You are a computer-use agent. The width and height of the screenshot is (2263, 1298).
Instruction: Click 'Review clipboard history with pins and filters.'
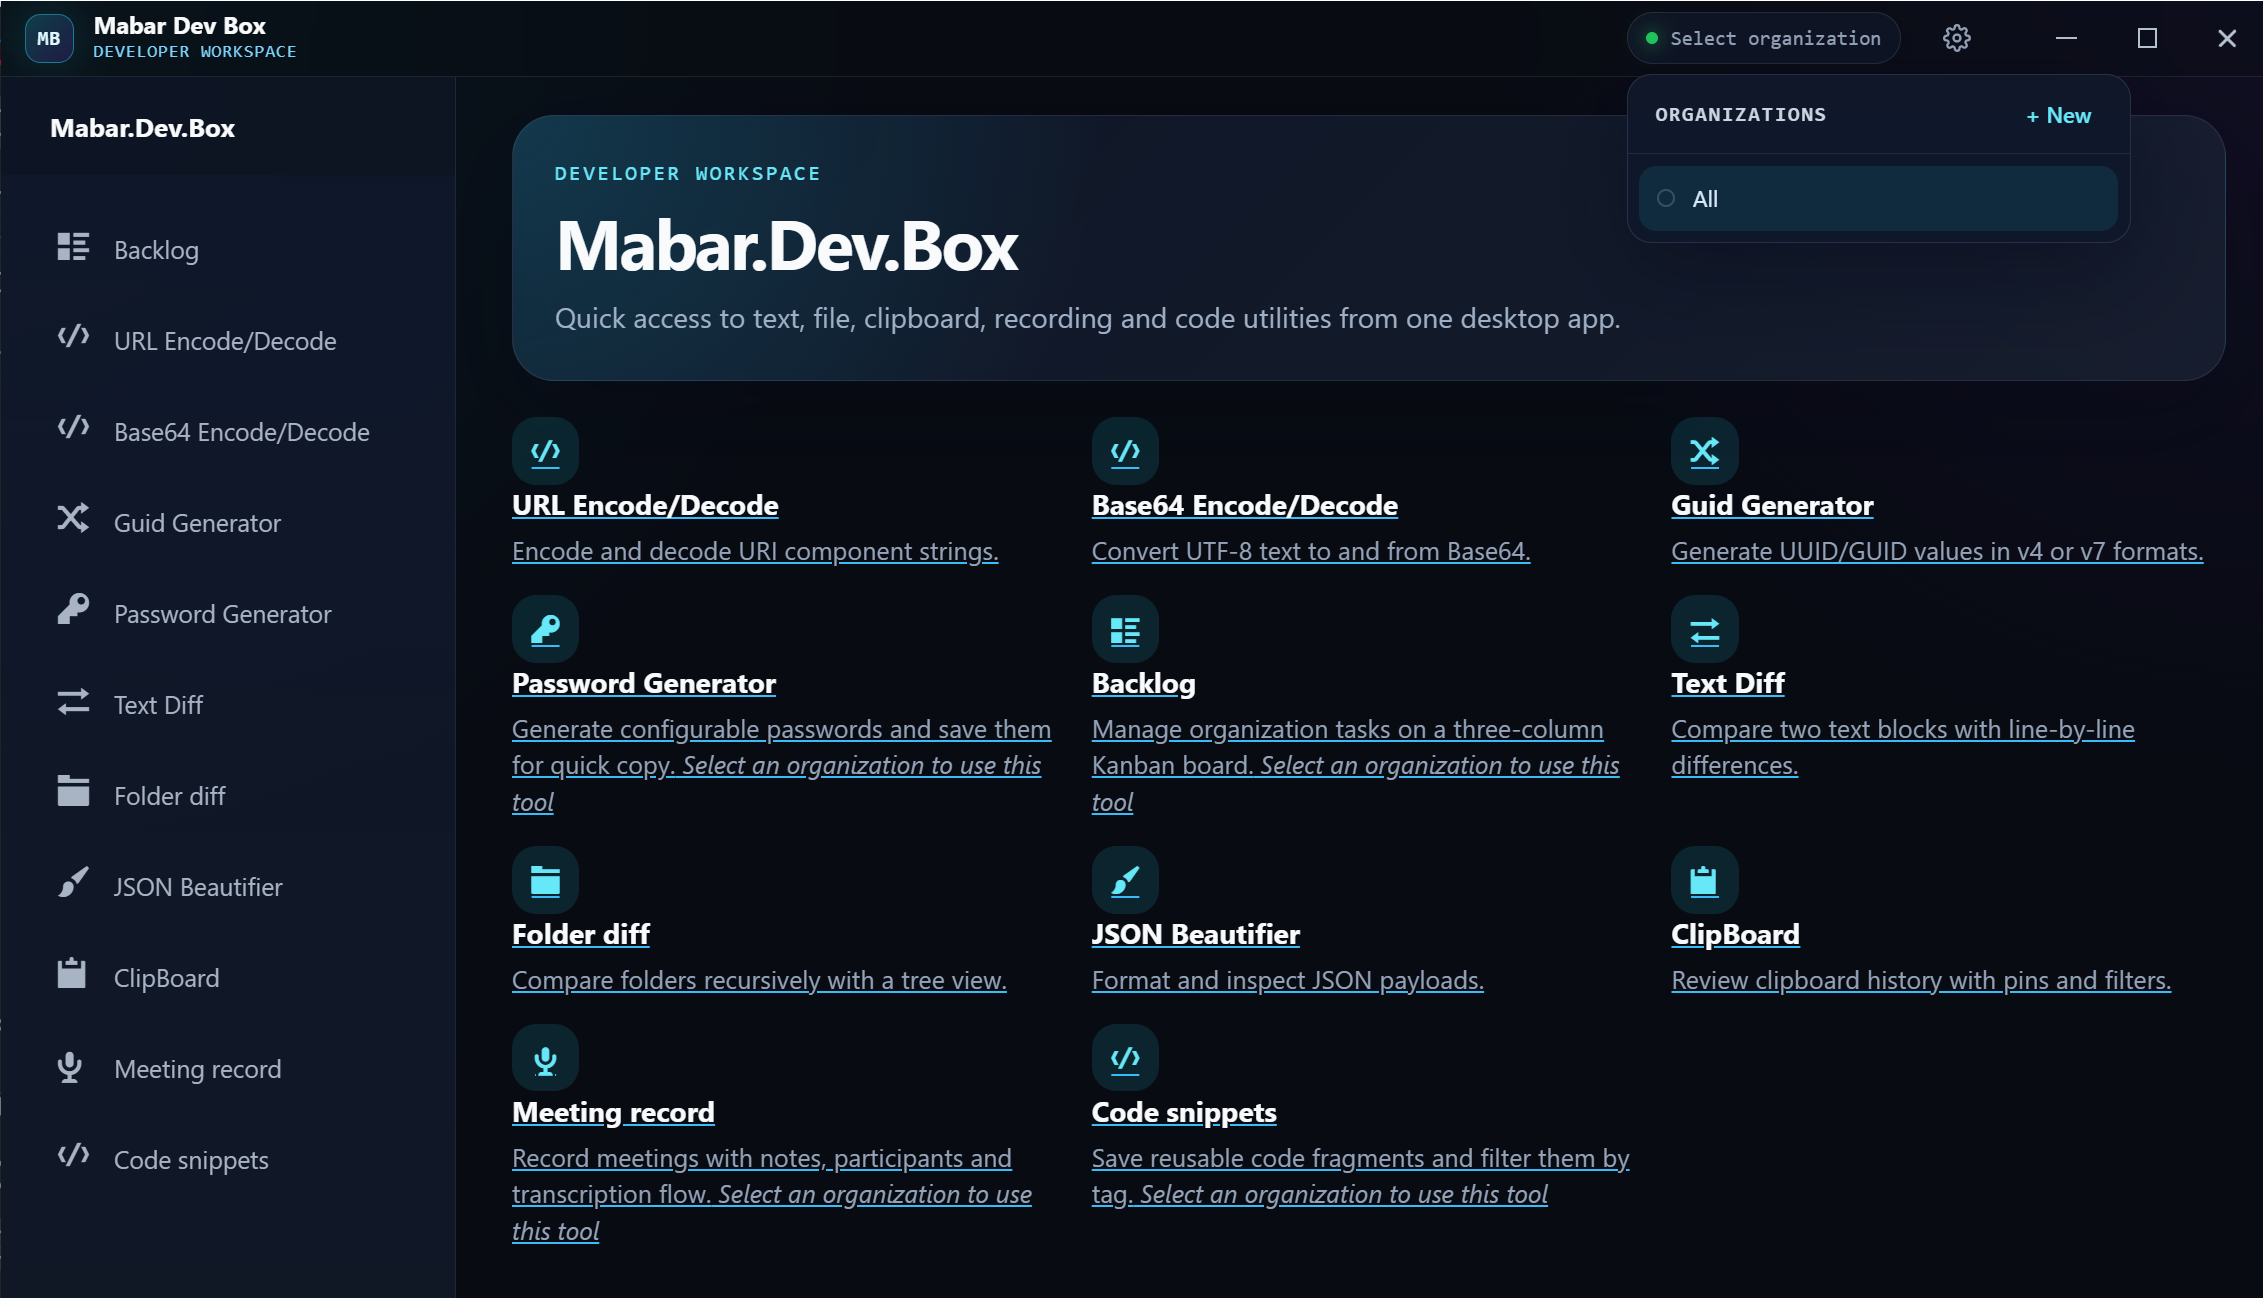(x=1921, y=980)
